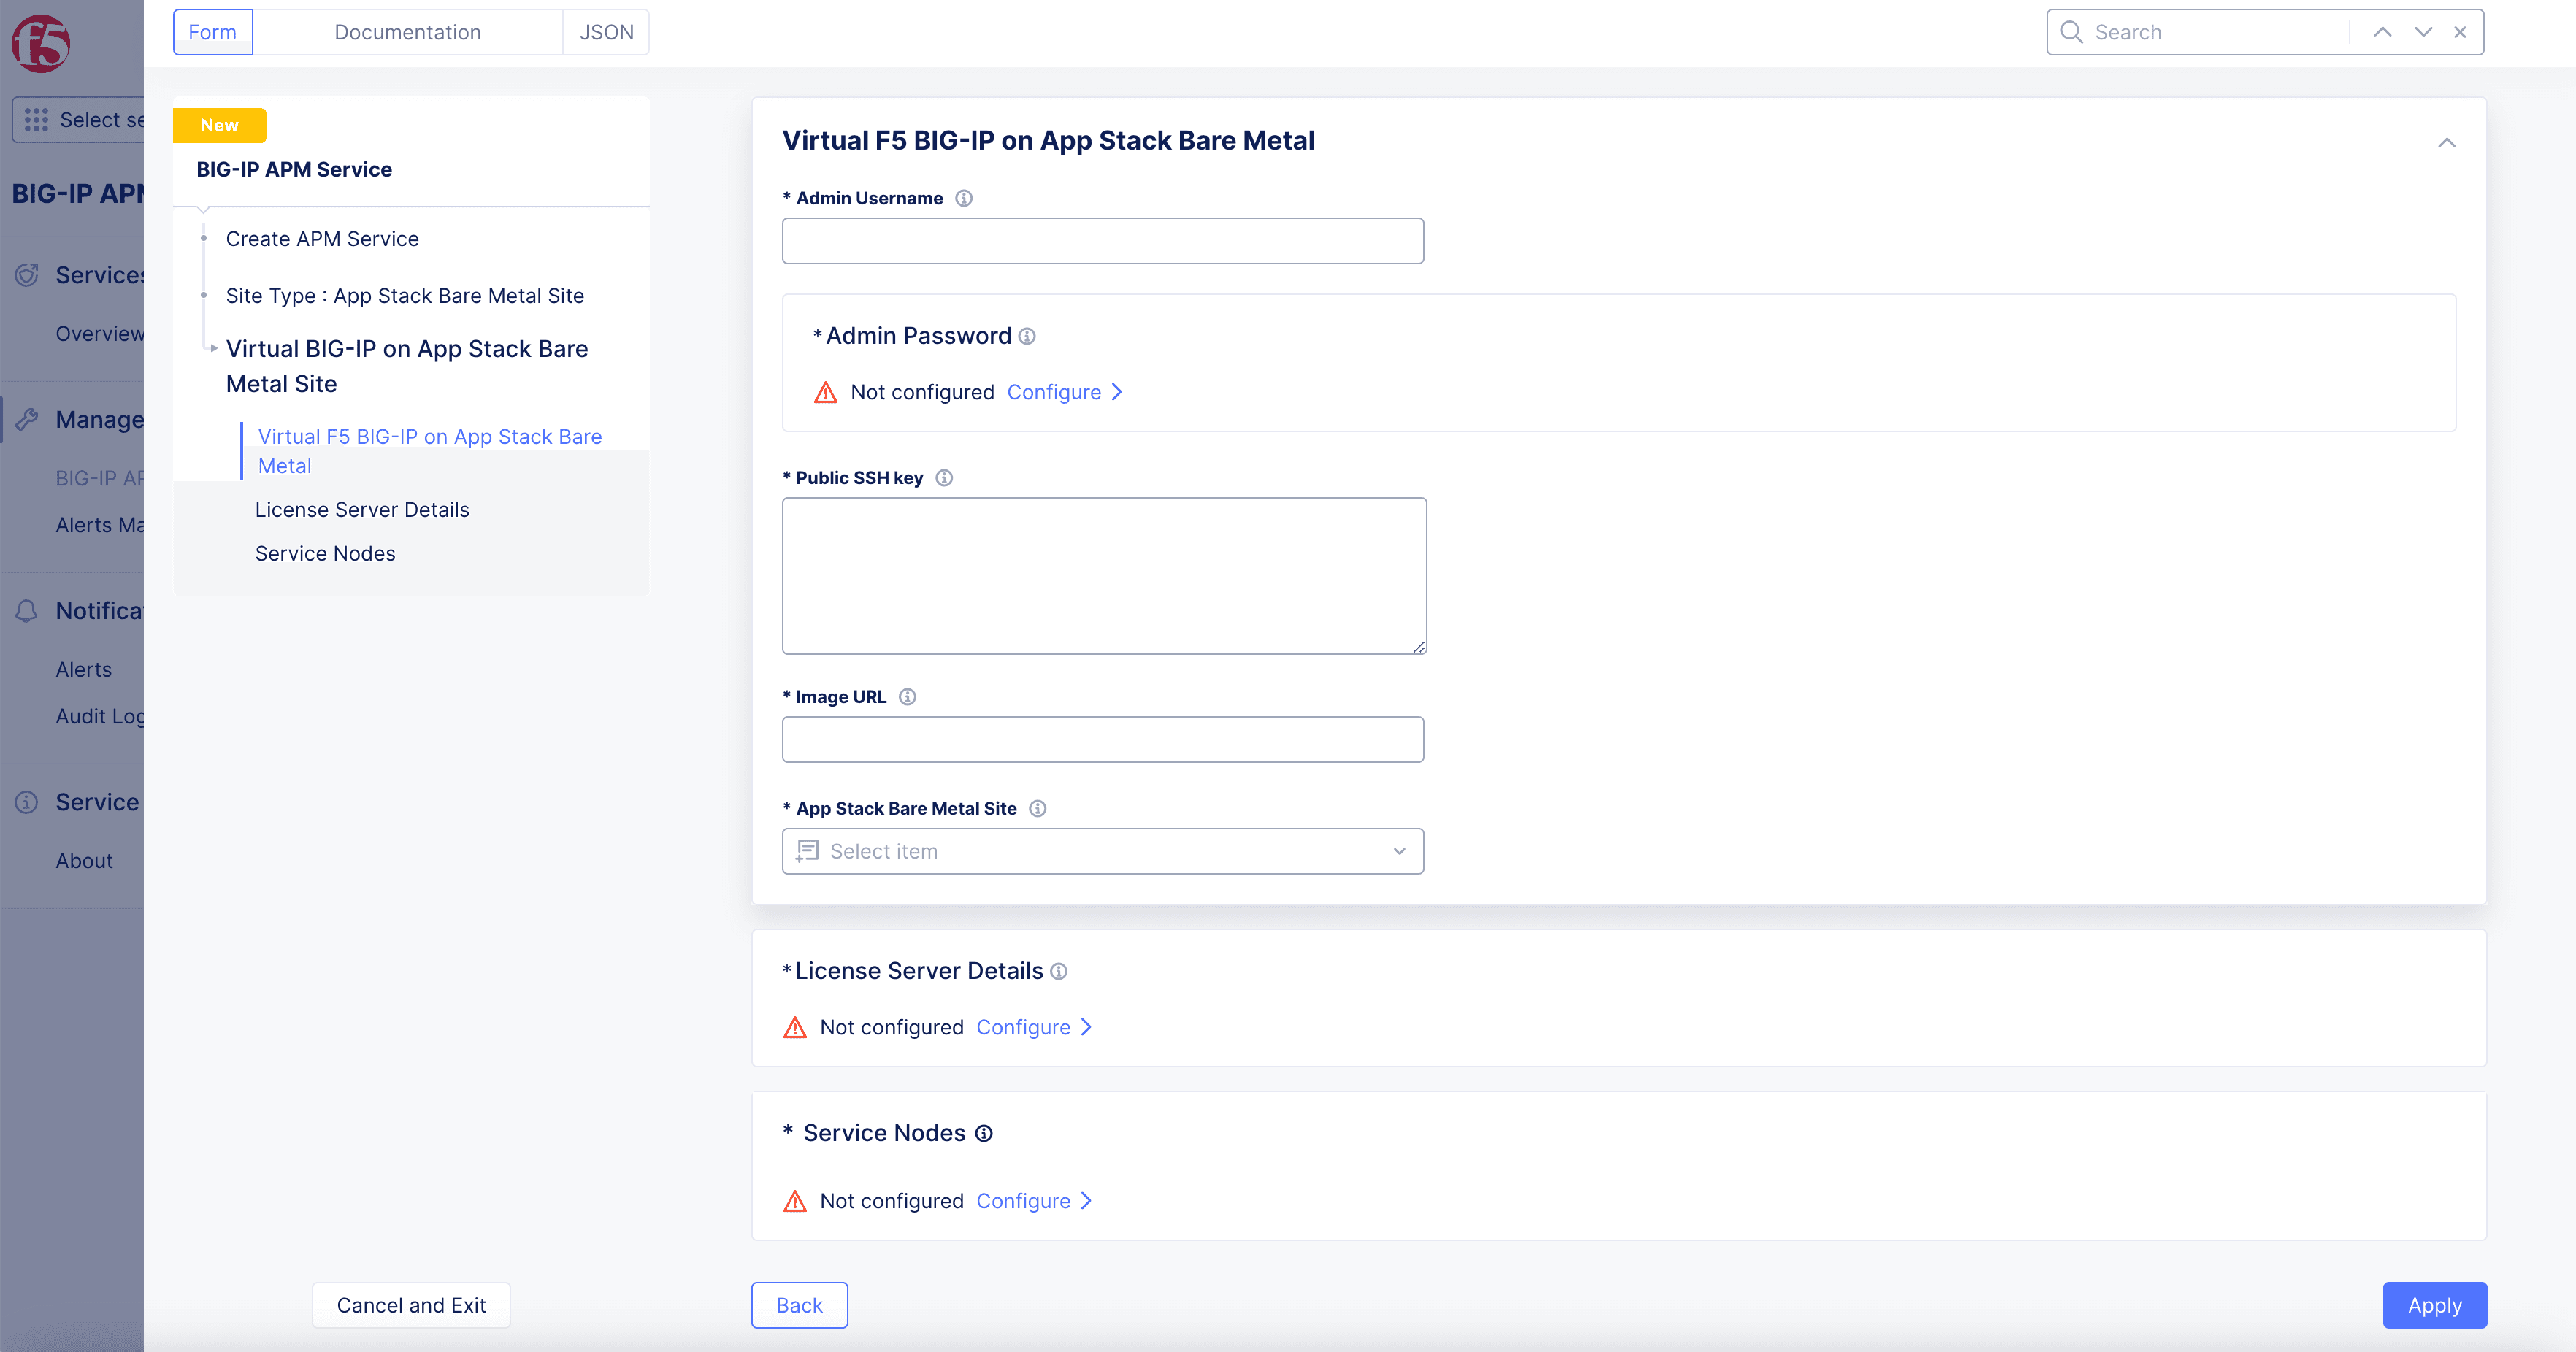Click the Back button
Image resolution: width=2576 pixels, height=1352 pixels.
[799, 1305]
